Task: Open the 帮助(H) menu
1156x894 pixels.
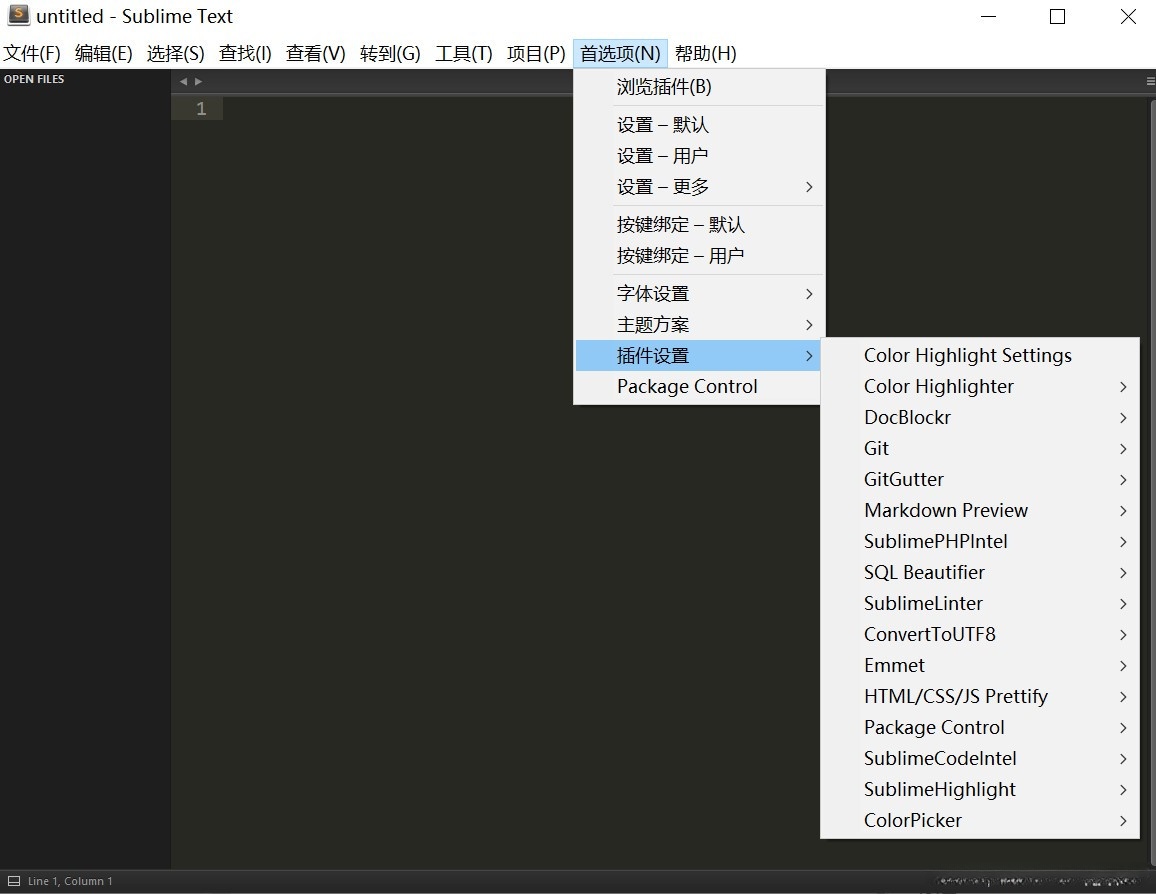Action: [x=705, y=53]
